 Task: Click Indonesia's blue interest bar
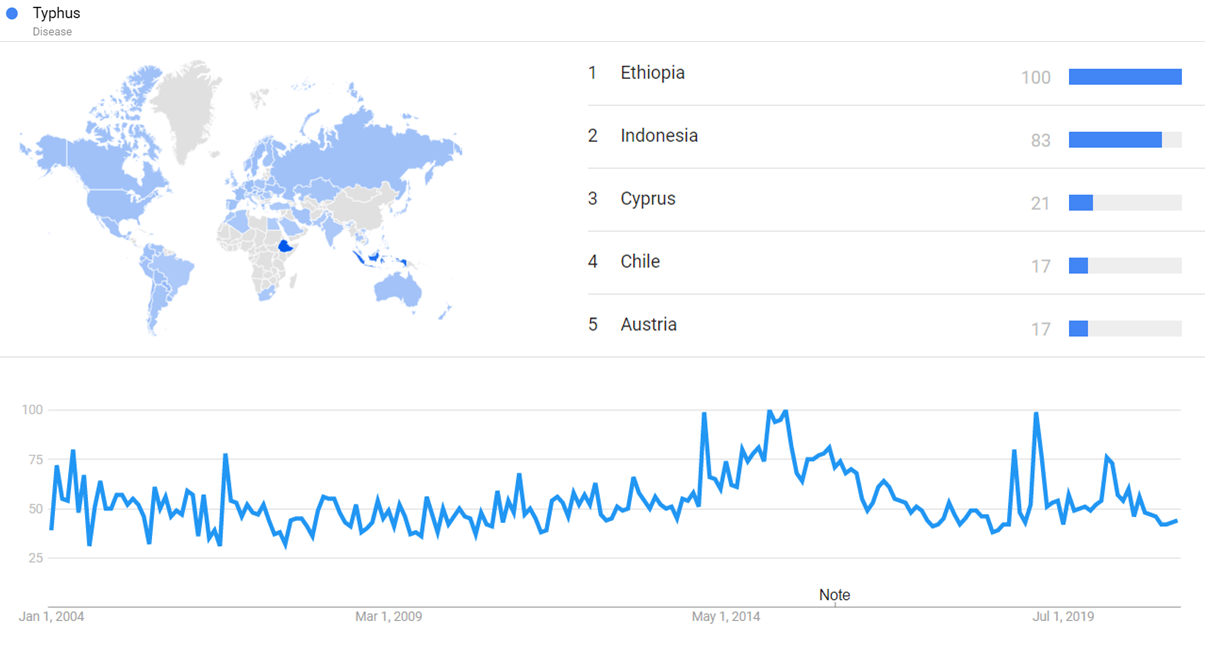1115,140
